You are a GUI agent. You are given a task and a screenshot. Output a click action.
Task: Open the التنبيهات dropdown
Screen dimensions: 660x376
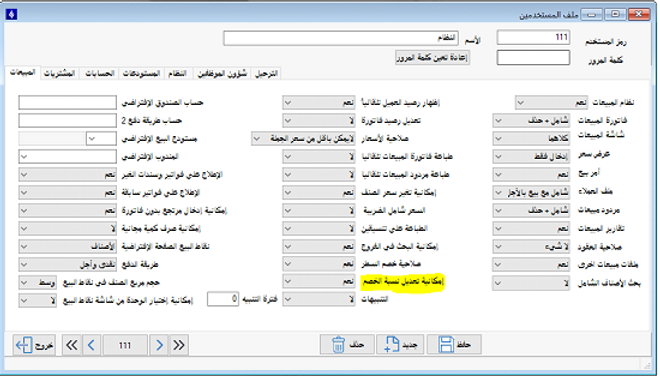tap(319, 299)
